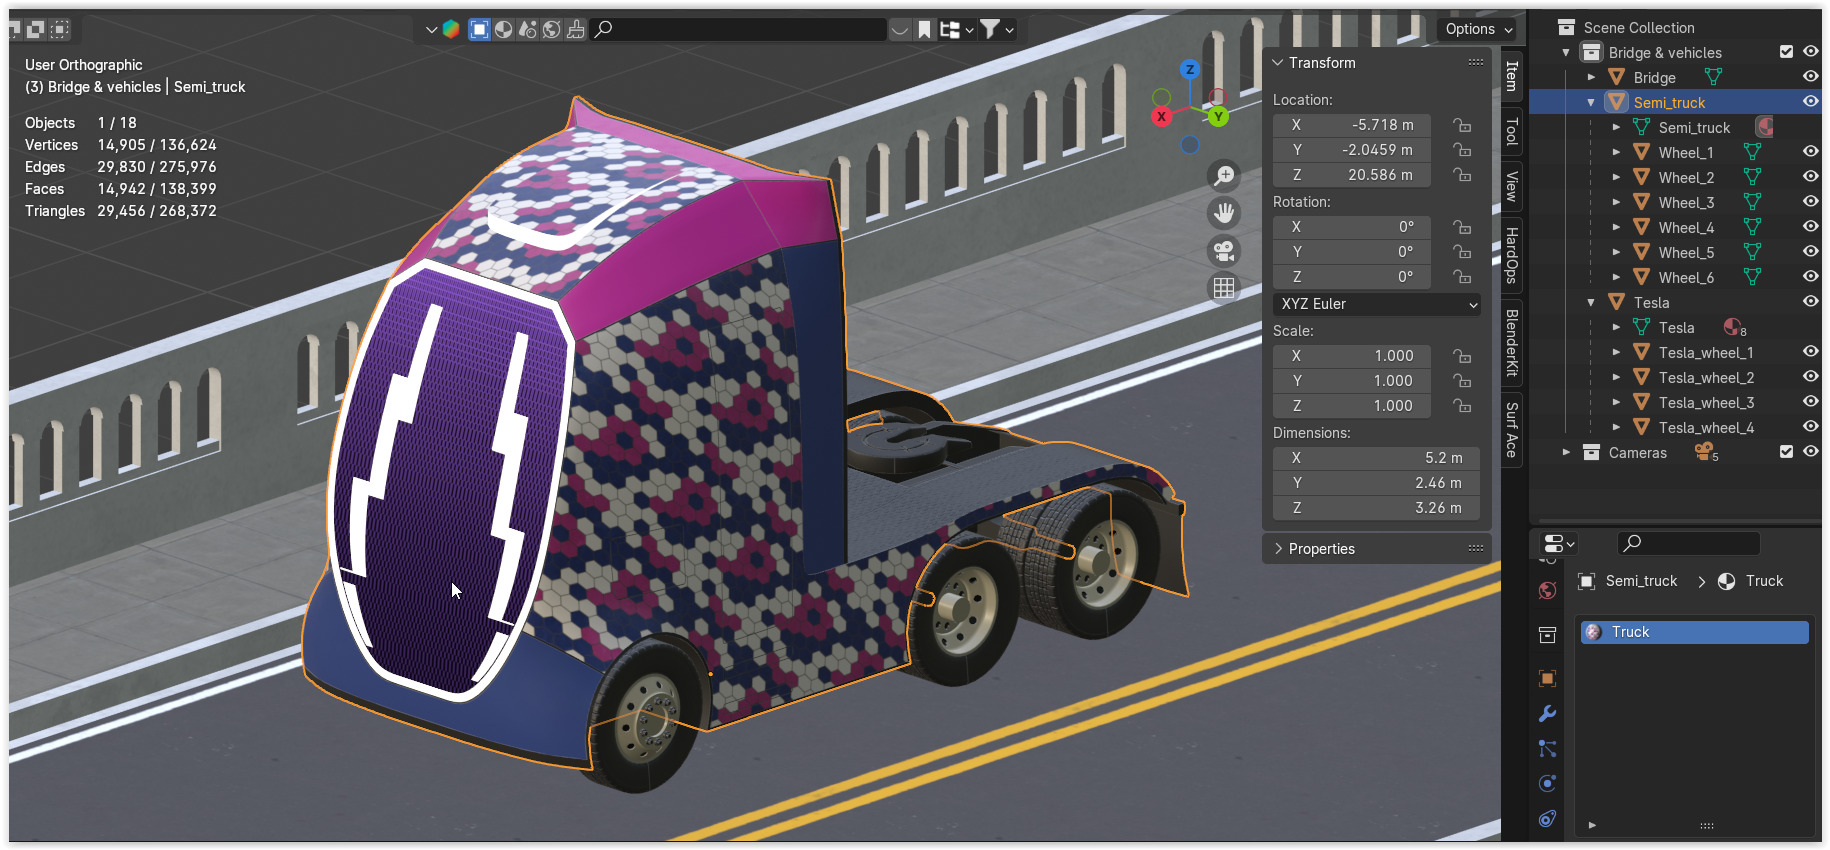Click the funnel filter icon
Image resolution: width=1830 pixels, height=850 pixels.
[990, 29]
